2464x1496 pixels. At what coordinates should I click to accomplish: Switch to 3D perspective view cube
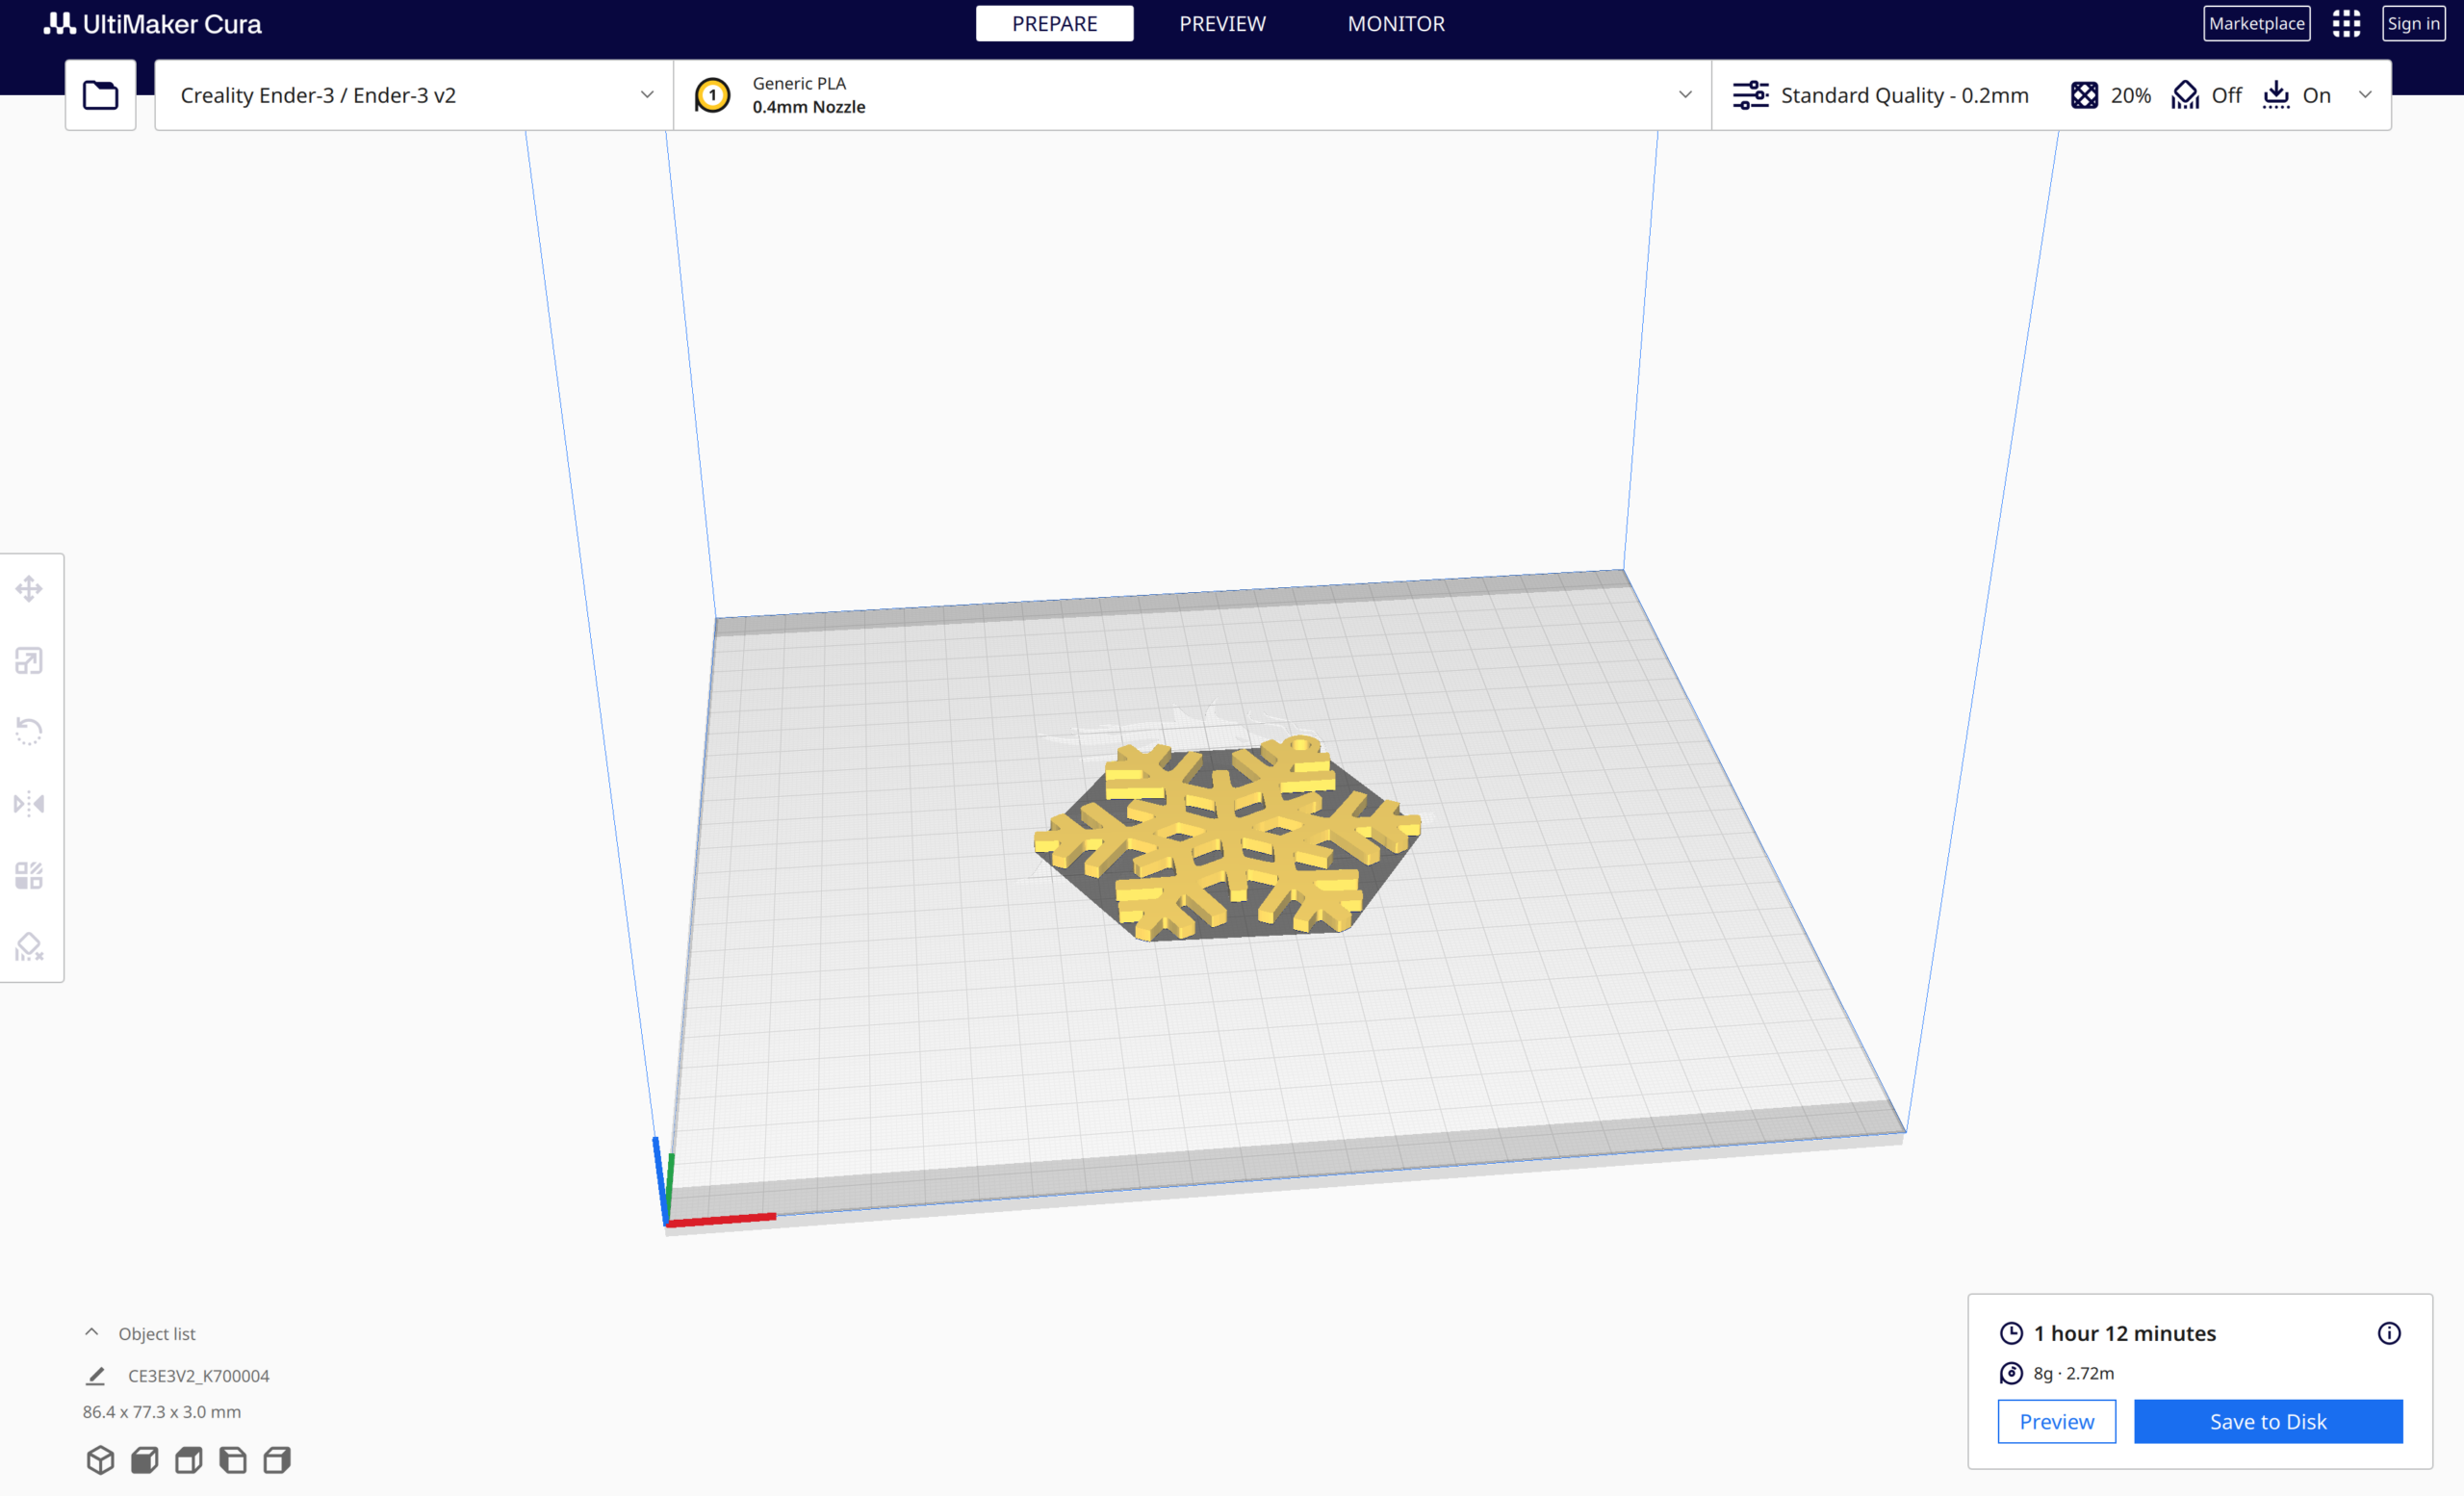100,1460
